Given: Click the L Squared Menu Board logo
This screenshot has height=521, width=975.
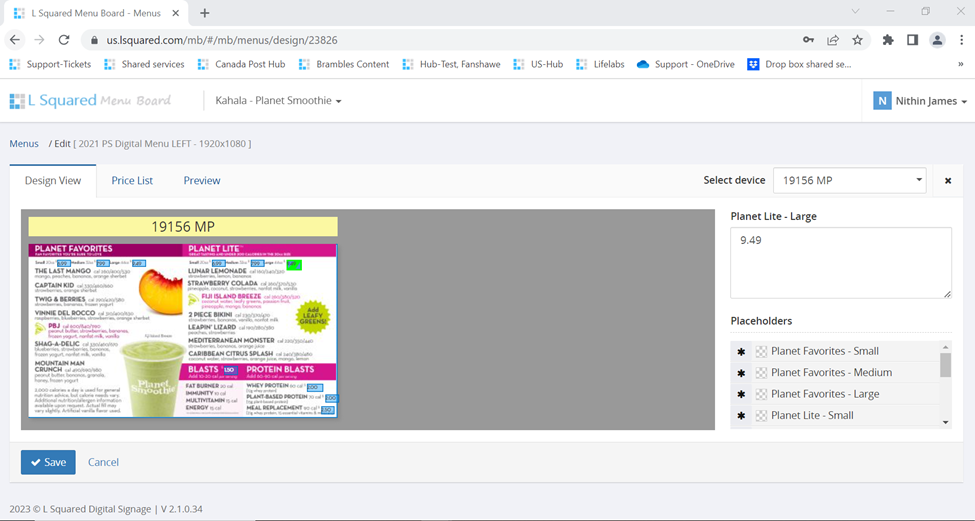Looking at the screenshot, I should [x=90, y=100].
